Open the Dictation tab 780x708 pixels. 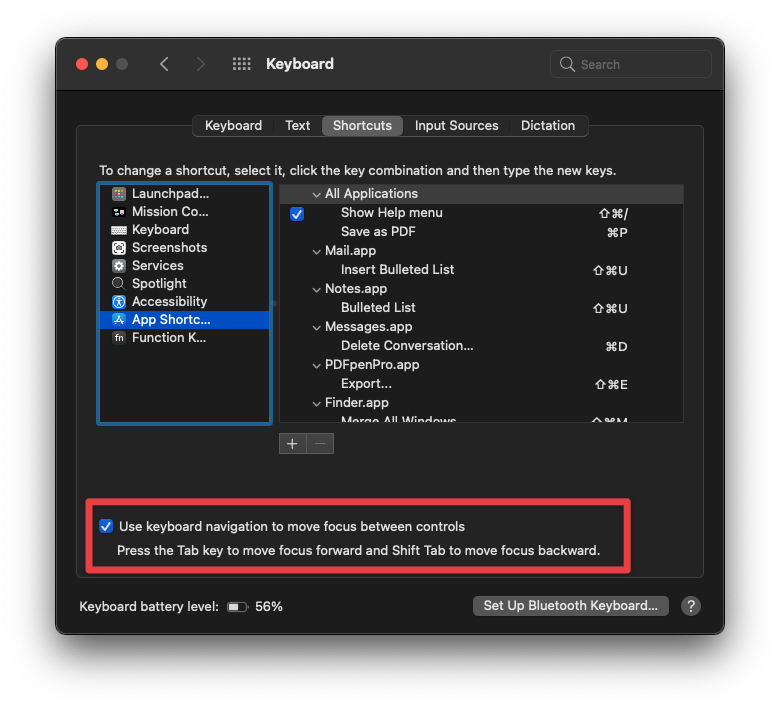pos(547,126)
